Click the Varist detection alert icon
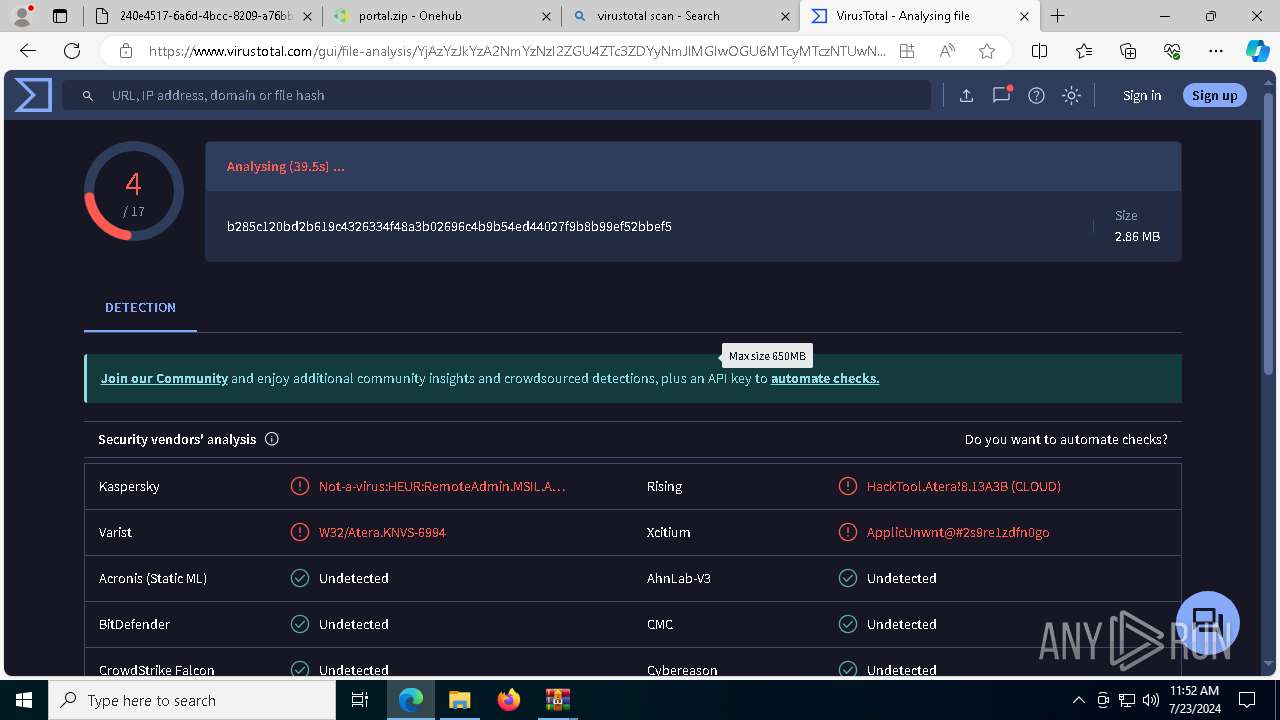The height and width of the screenshot is (720, 1280). tap(299, 532)
